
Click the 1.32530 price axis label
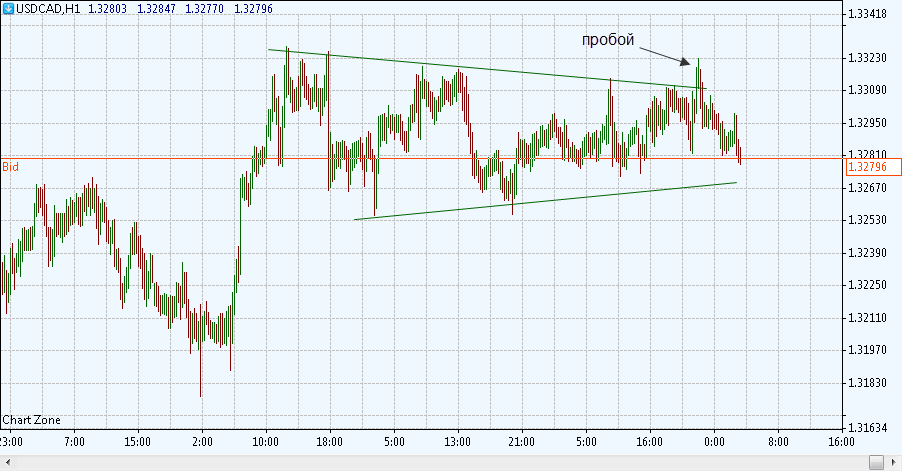868,220
